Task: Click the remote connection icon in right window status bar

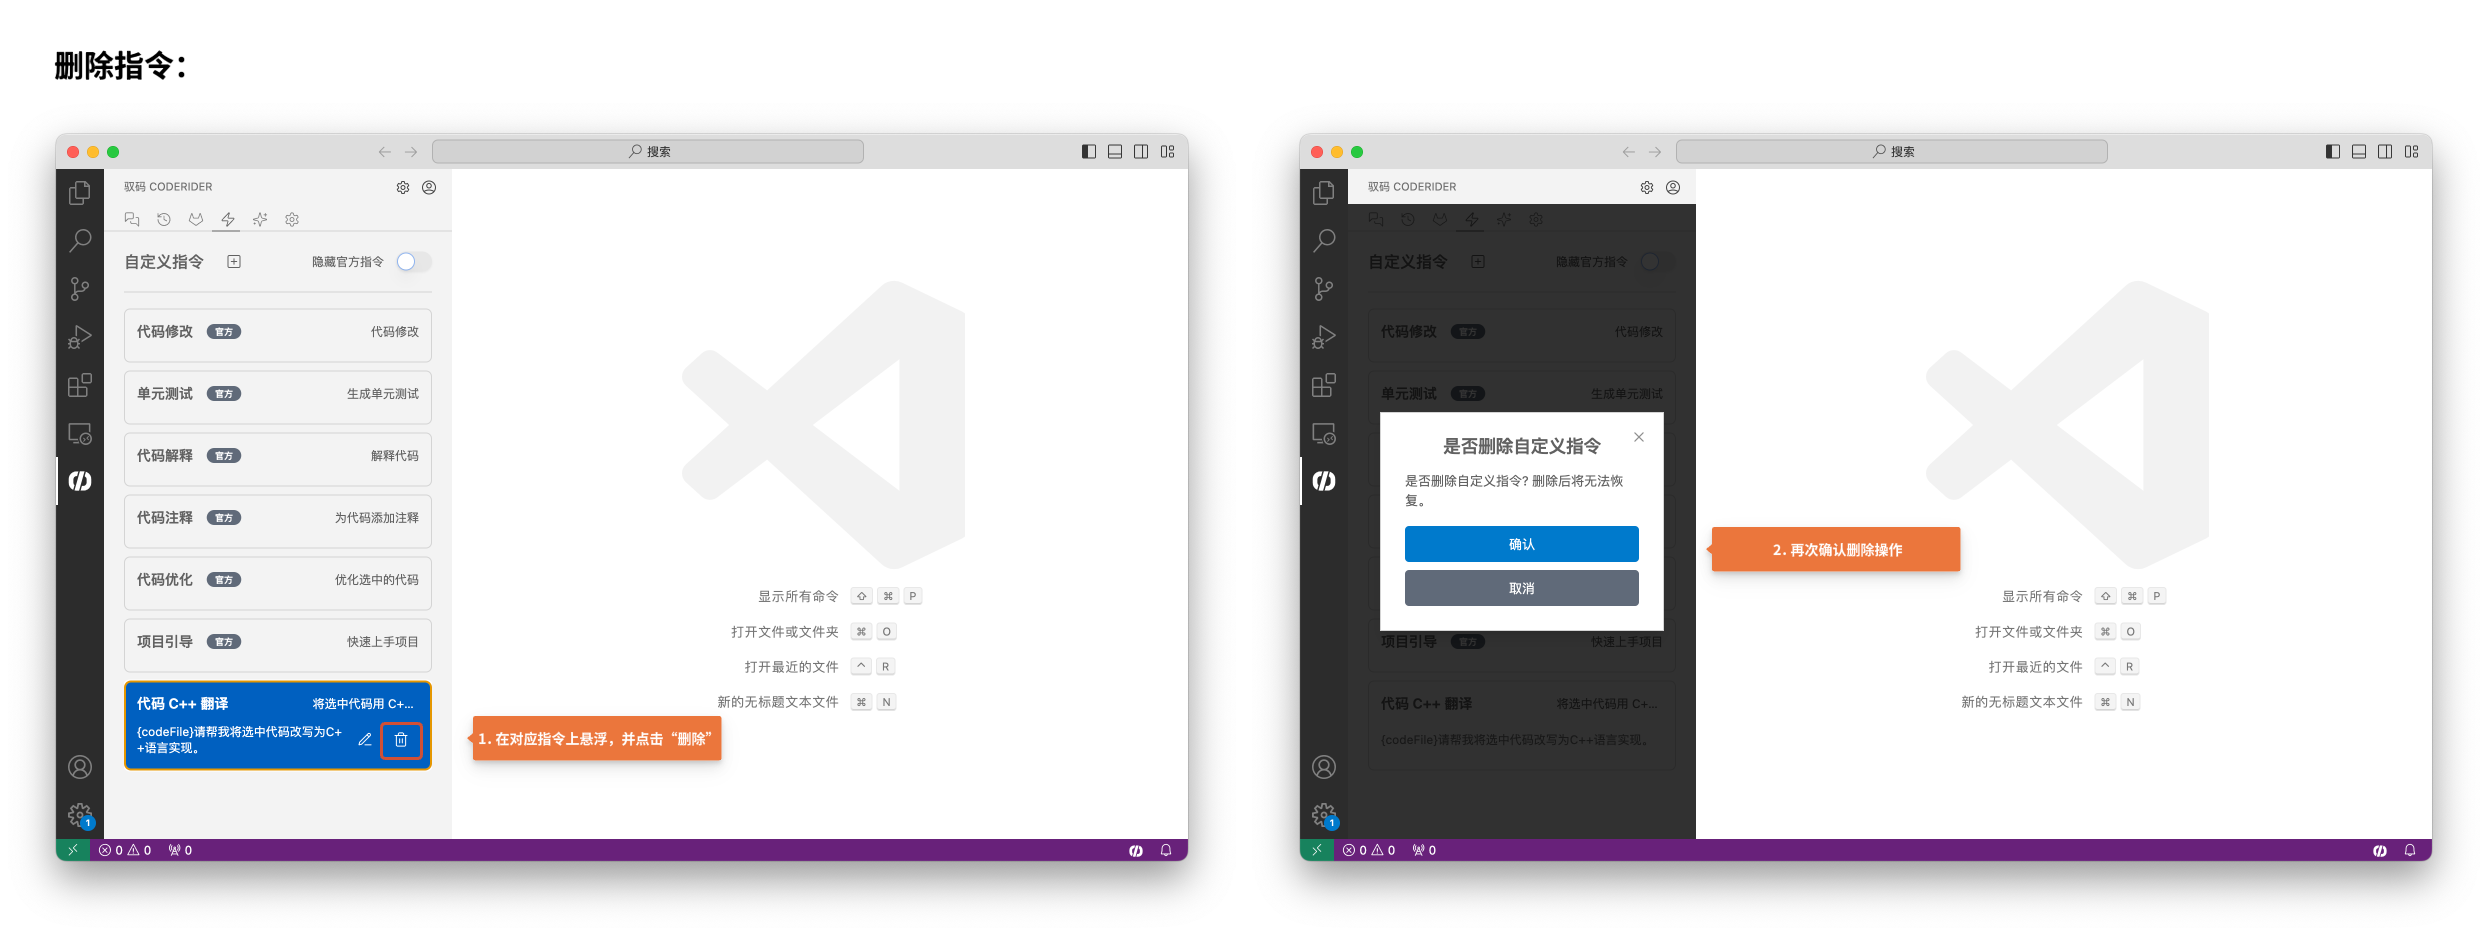Action: coord(1317,850)
